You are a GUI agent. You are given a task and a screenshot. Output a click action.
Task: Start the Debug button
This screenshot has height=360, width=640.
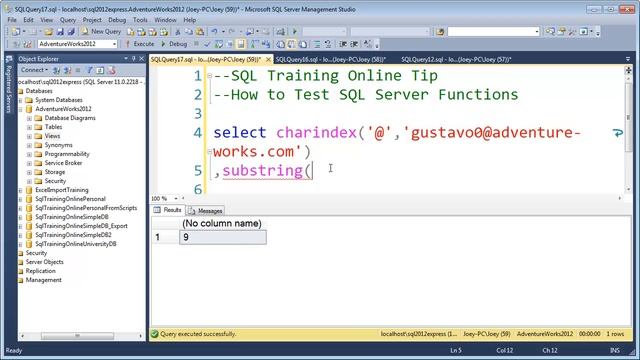tap(174, 44)
